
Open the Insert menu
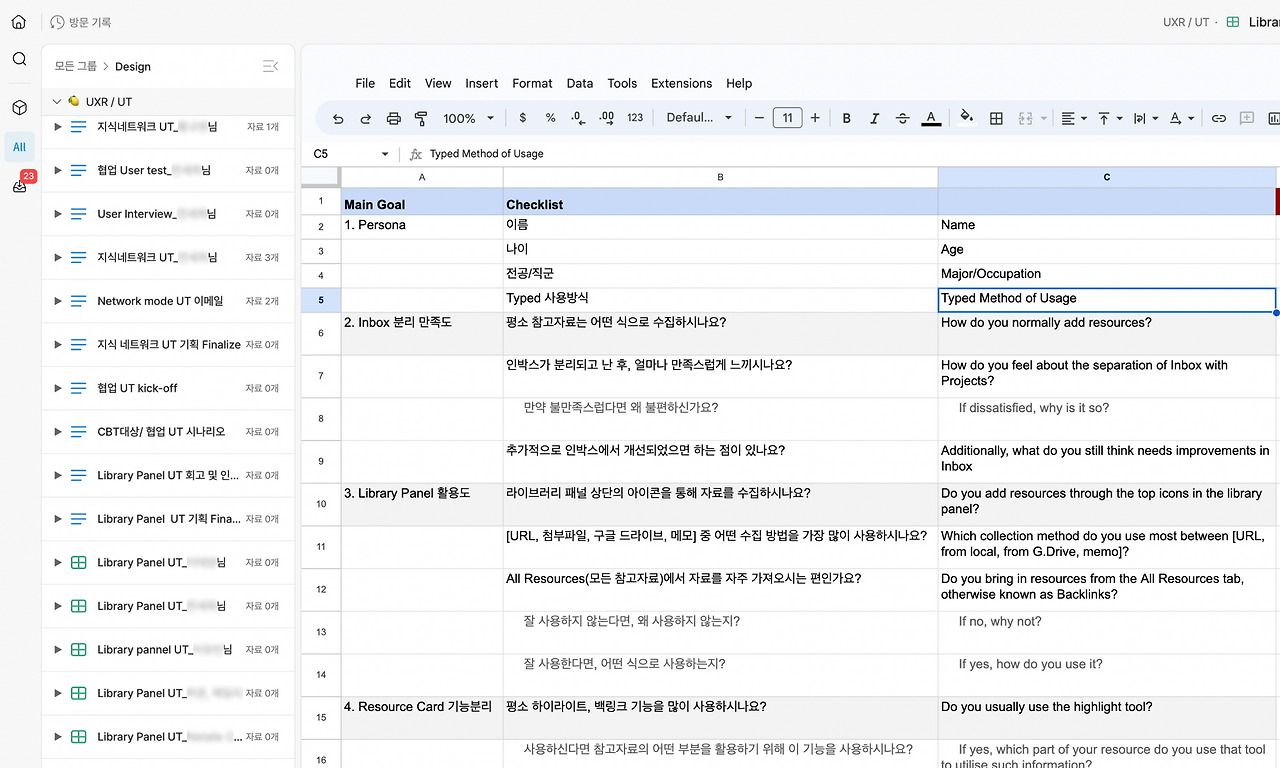pos(482,83)
